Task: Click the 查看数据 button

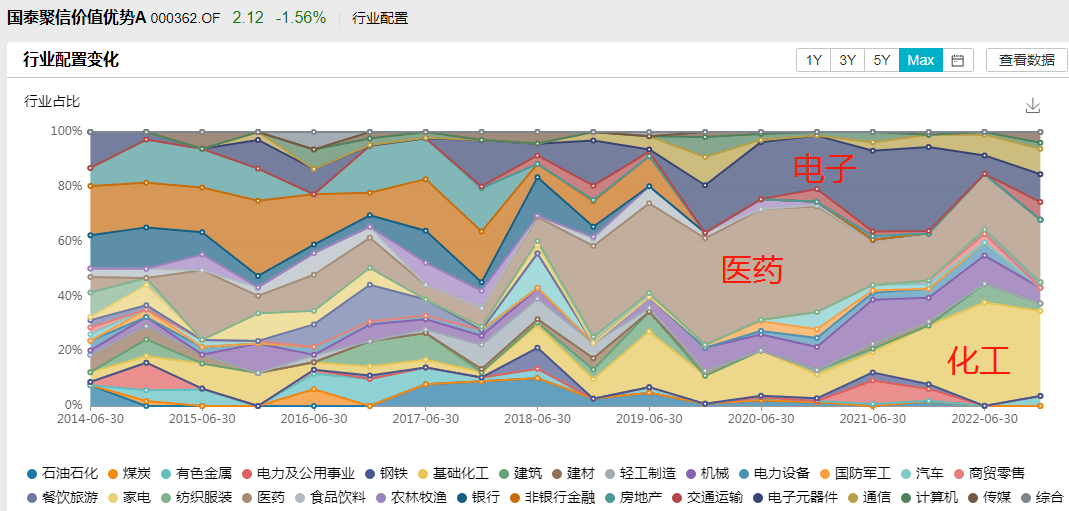Action: (1026, 60)
